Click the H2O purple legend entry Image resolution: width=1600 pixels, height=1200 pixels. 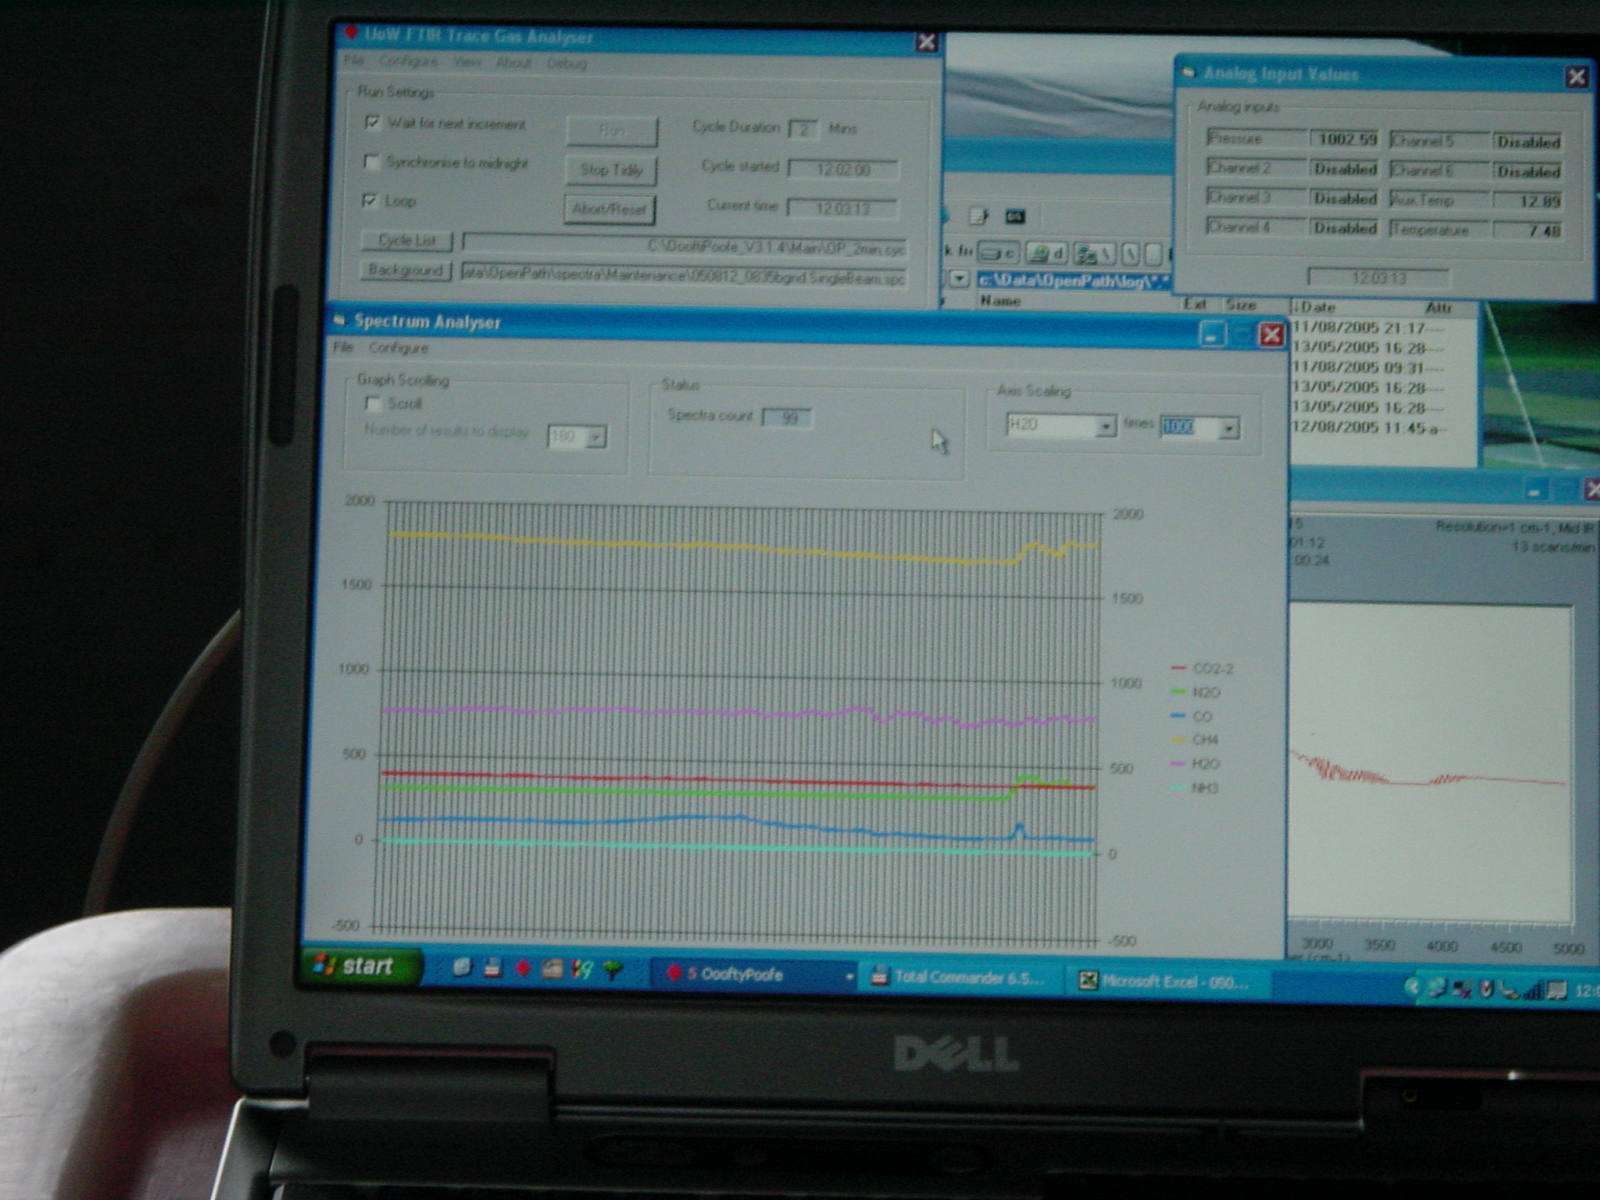1194,763
